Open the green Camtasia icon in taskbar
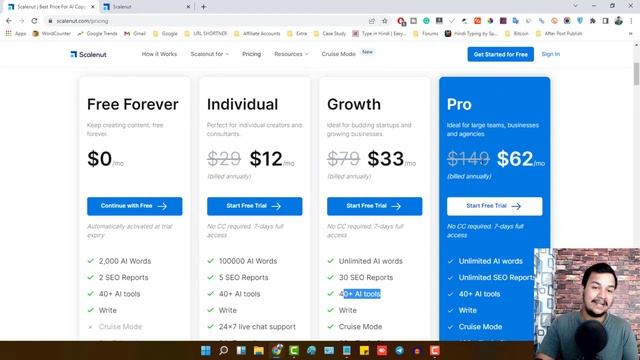 click(294, 351)
